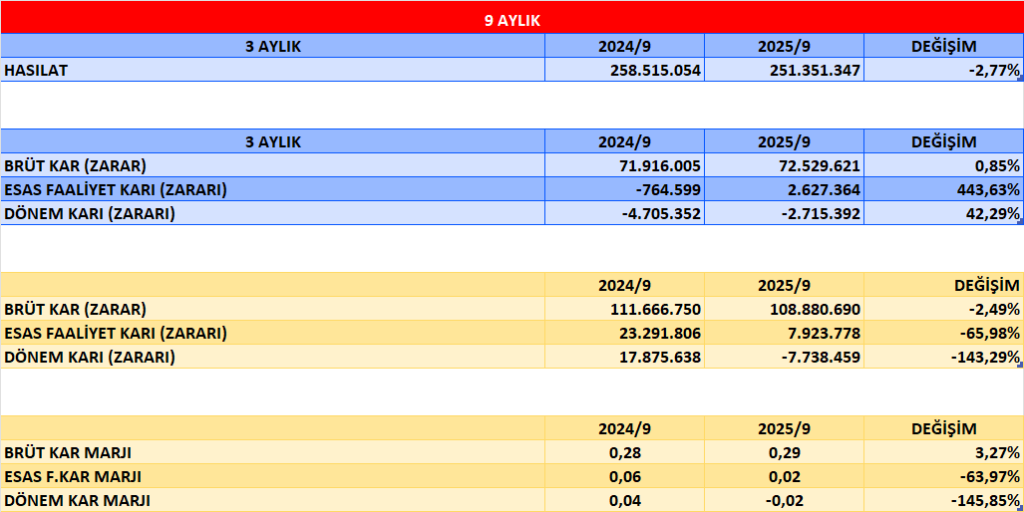Select the DEĞİŞİM header above 3,27%
The width and height of the screenshot is (1024, 512).
click(944, 428)
